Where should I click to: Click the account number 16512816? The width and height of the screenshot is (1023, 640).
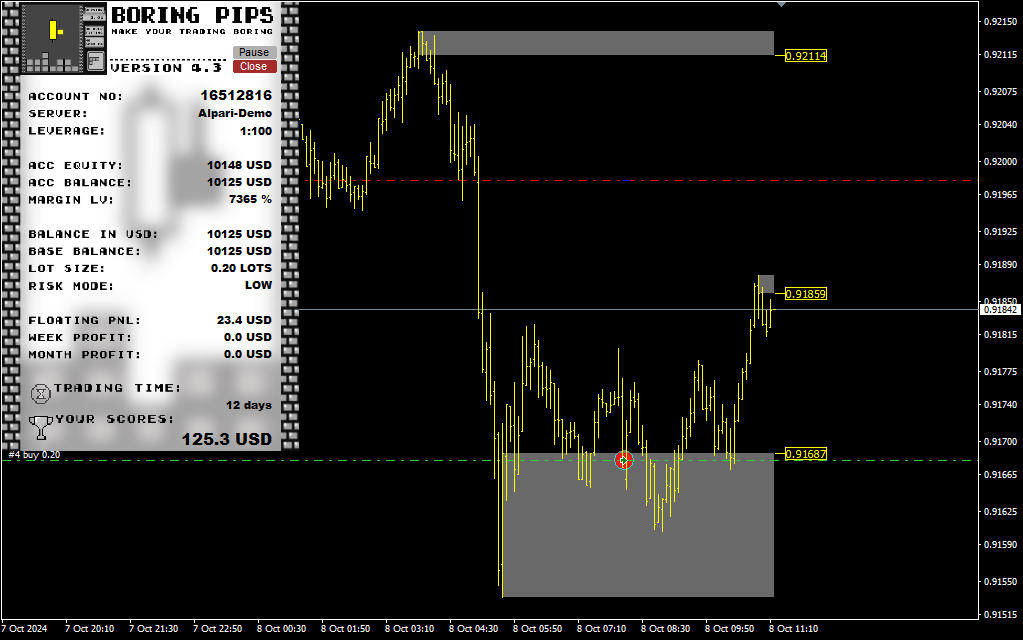(x=235, y=96)
